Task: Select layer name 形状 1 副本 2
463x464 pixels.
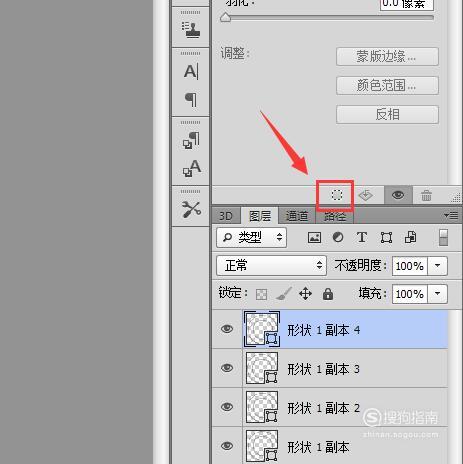Action: 324,408
